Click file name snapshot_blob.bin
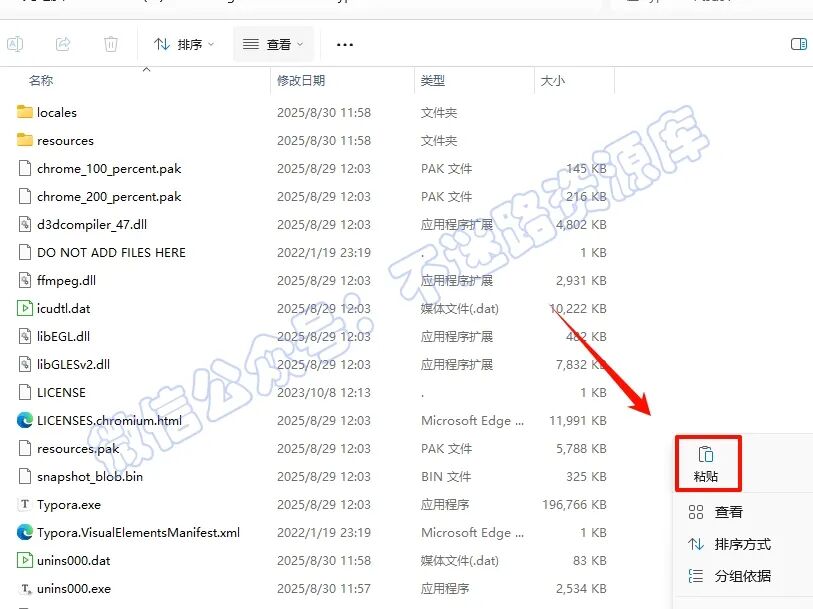Screen dimensions: 813x609 click(90, 477)
